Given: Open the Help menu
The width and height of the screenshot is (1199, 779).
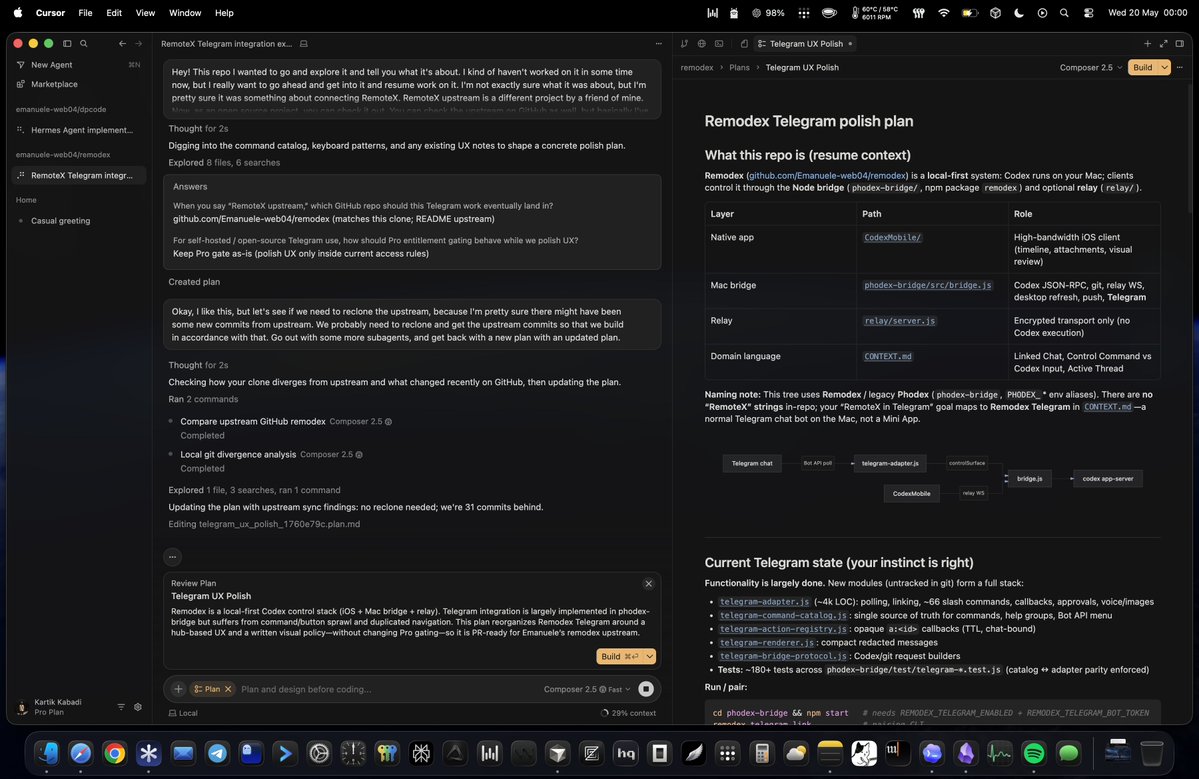Looking at the screenshot, I should tap(224, 13).
